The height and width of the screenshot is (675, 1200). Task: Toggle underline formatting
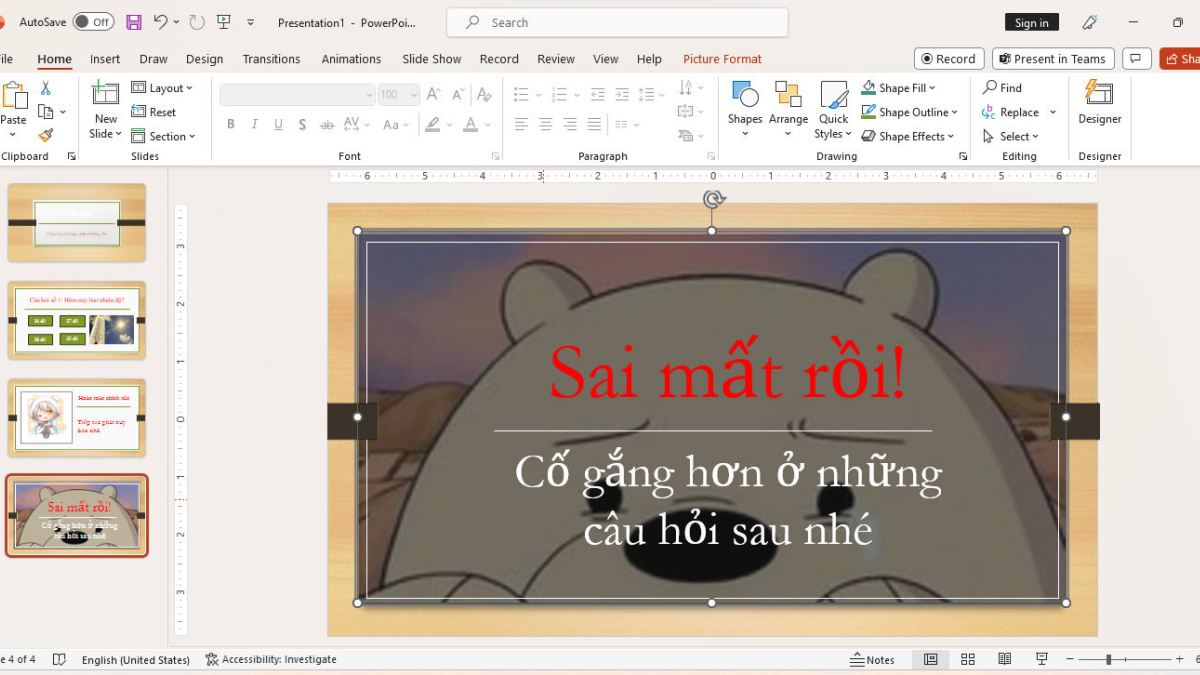[277, 124]
